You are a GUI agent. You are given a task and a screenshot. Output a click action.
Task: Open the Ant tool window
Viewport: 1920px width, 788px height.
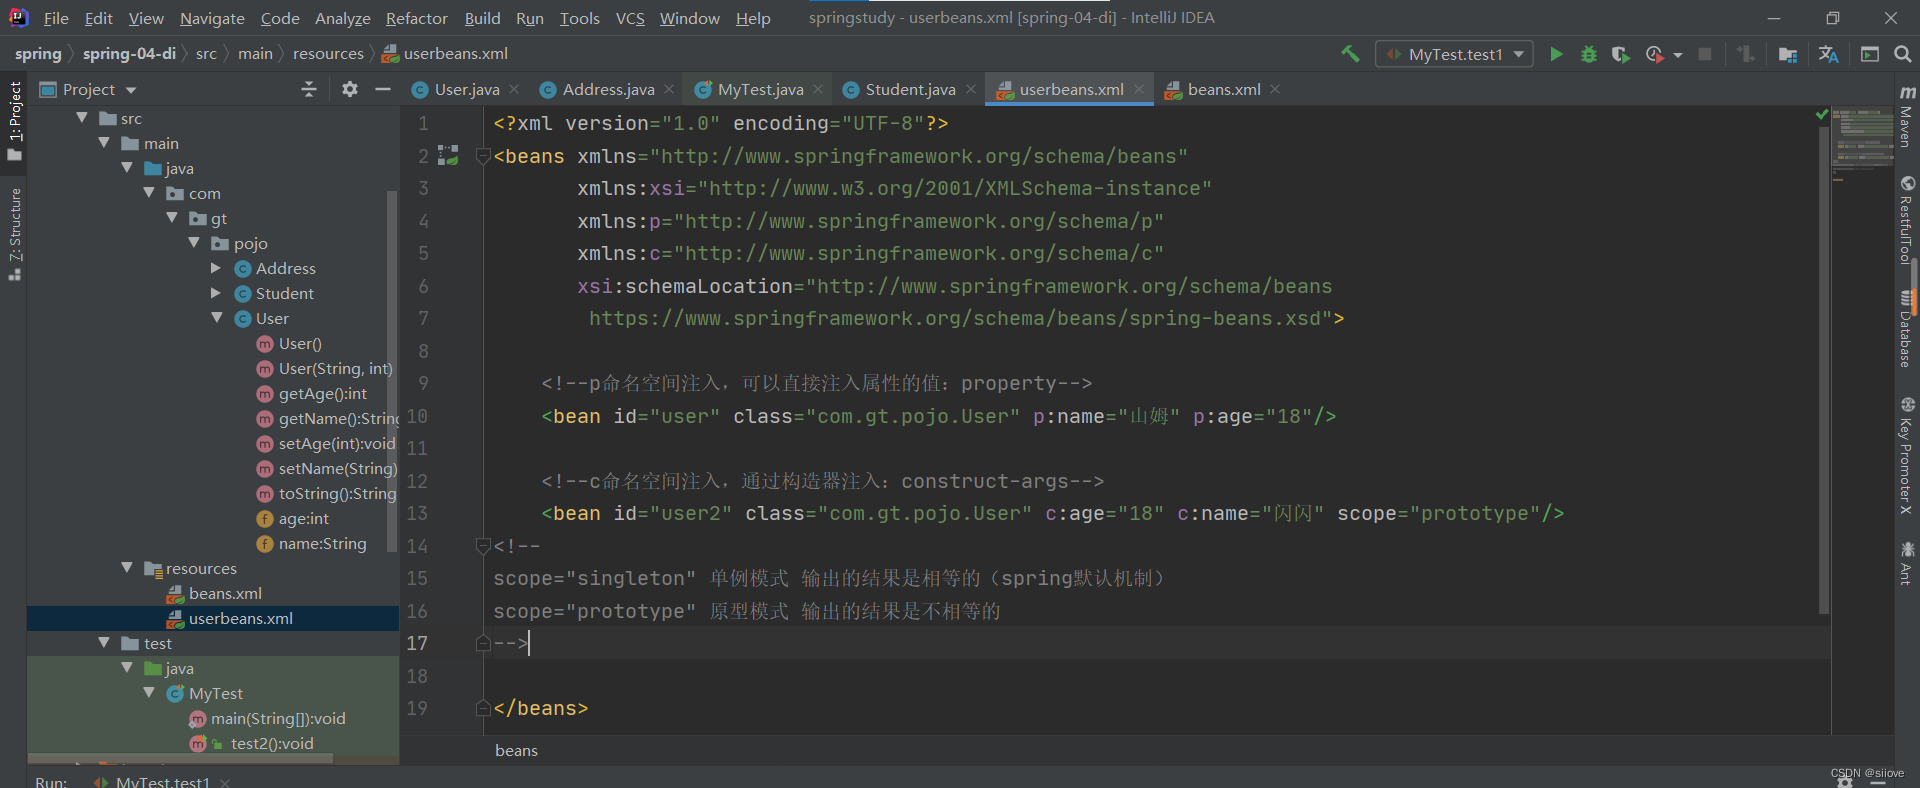(x=1907, y=564)
